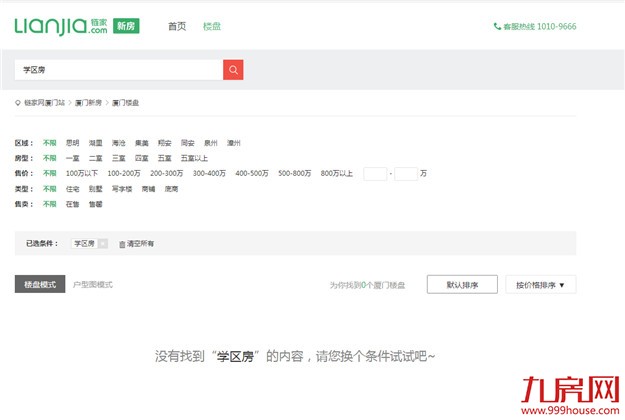
Task: Switch to 楼盘模式 view tab
Action: [40, 284]
